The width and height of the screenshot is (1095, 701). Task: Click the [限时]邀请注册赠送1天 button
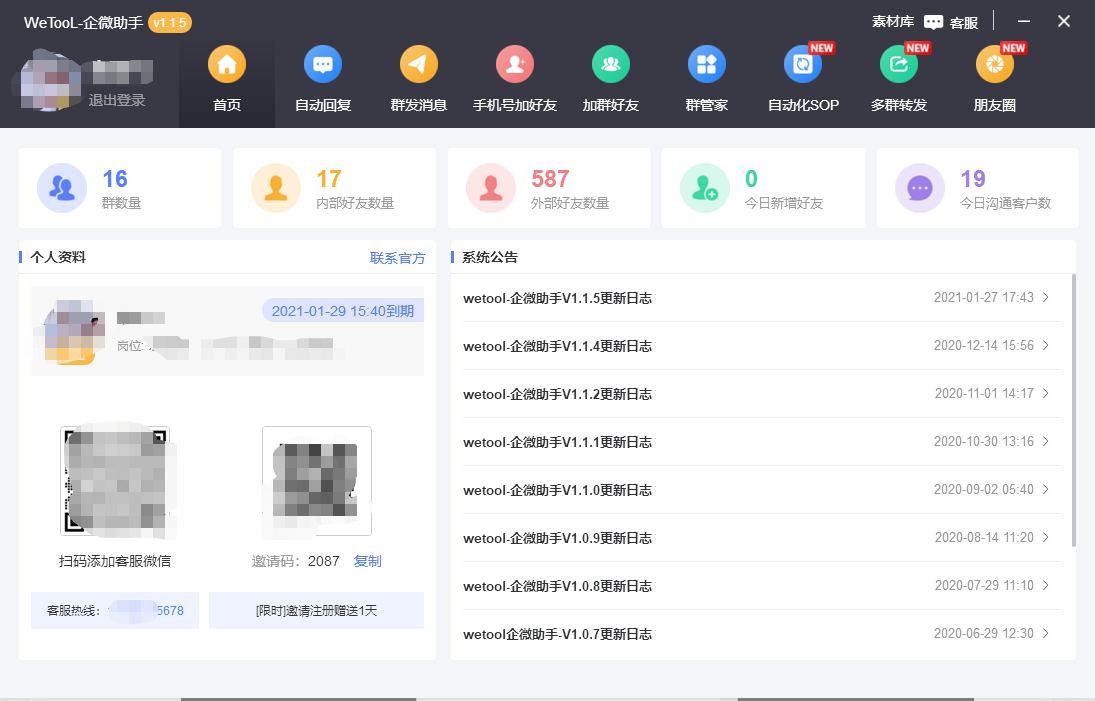point(316,610)
